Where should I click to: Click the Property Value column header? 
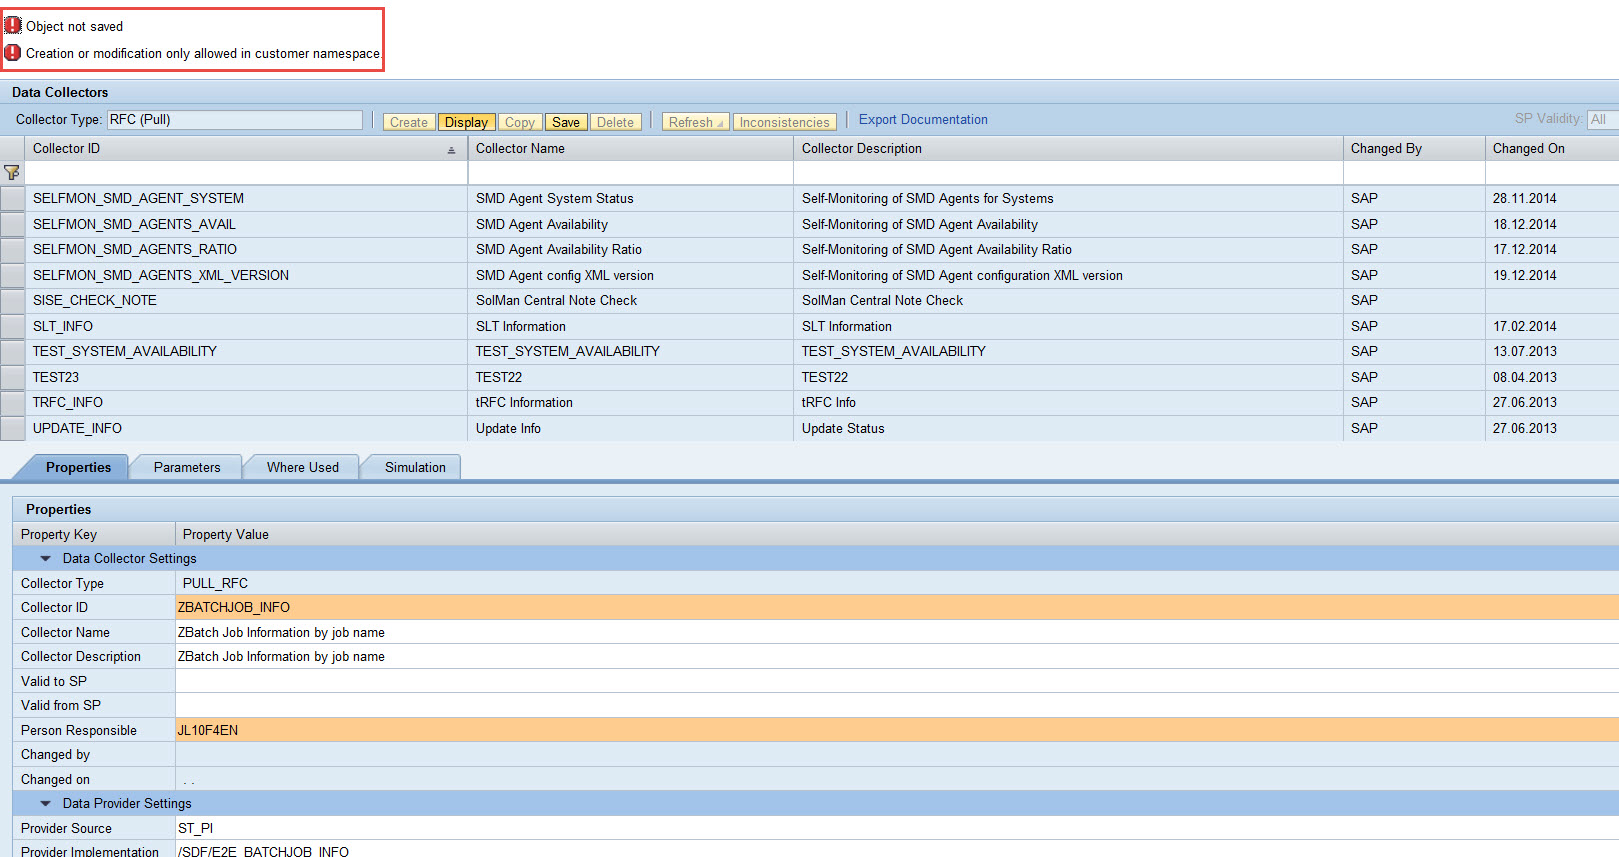pos(897,534)
